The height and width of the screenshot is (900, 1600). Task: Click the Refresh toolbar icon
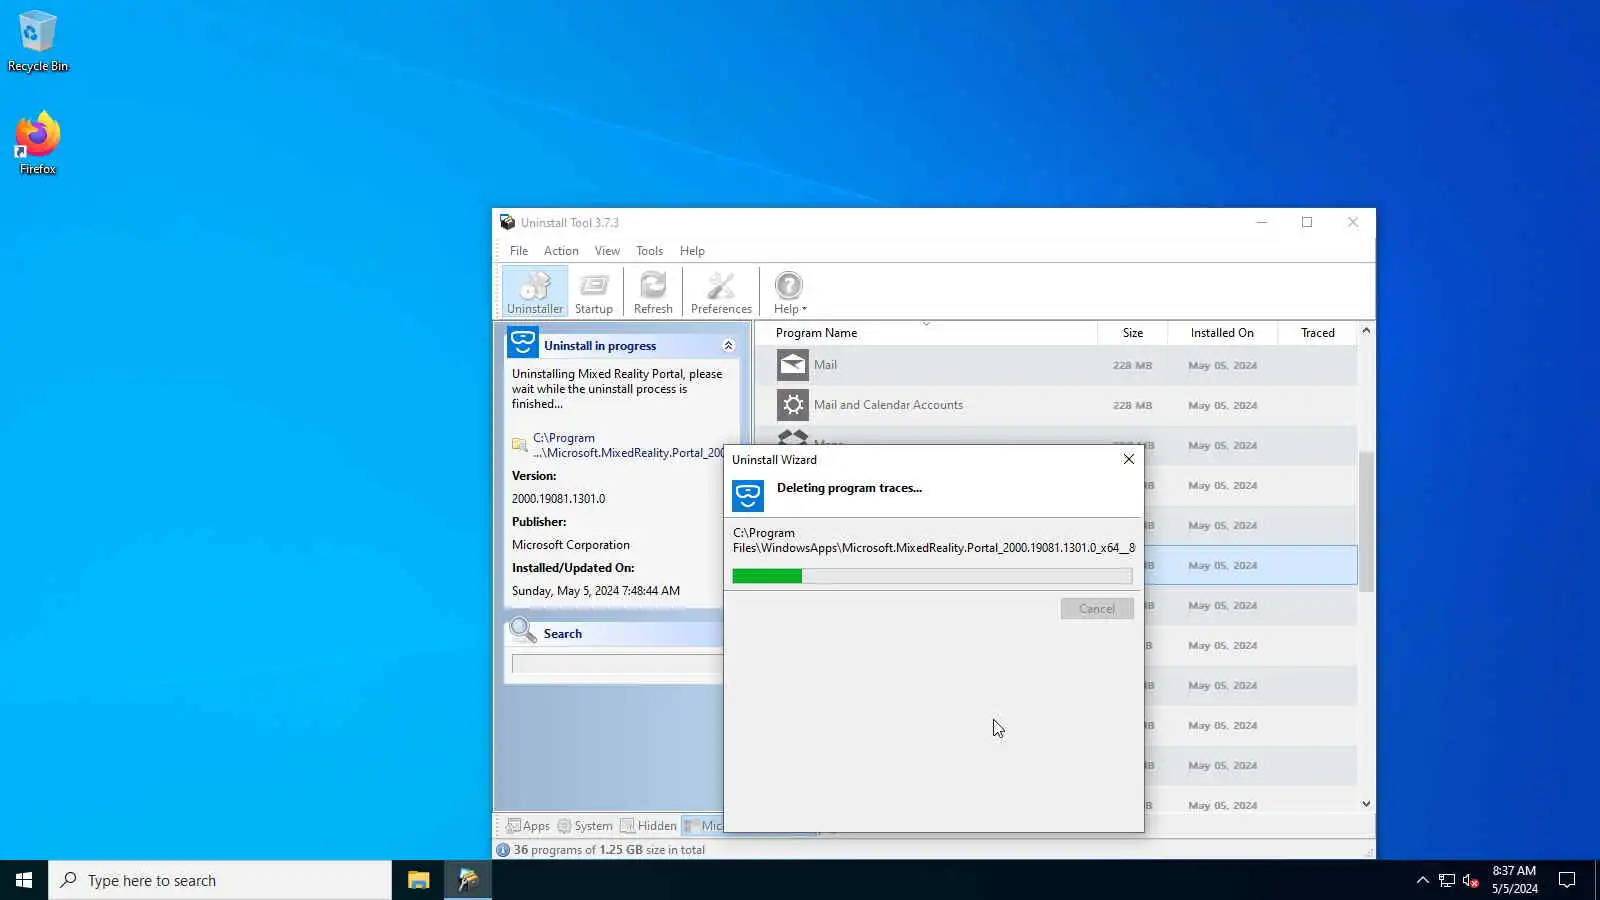(x=653, y=292)
